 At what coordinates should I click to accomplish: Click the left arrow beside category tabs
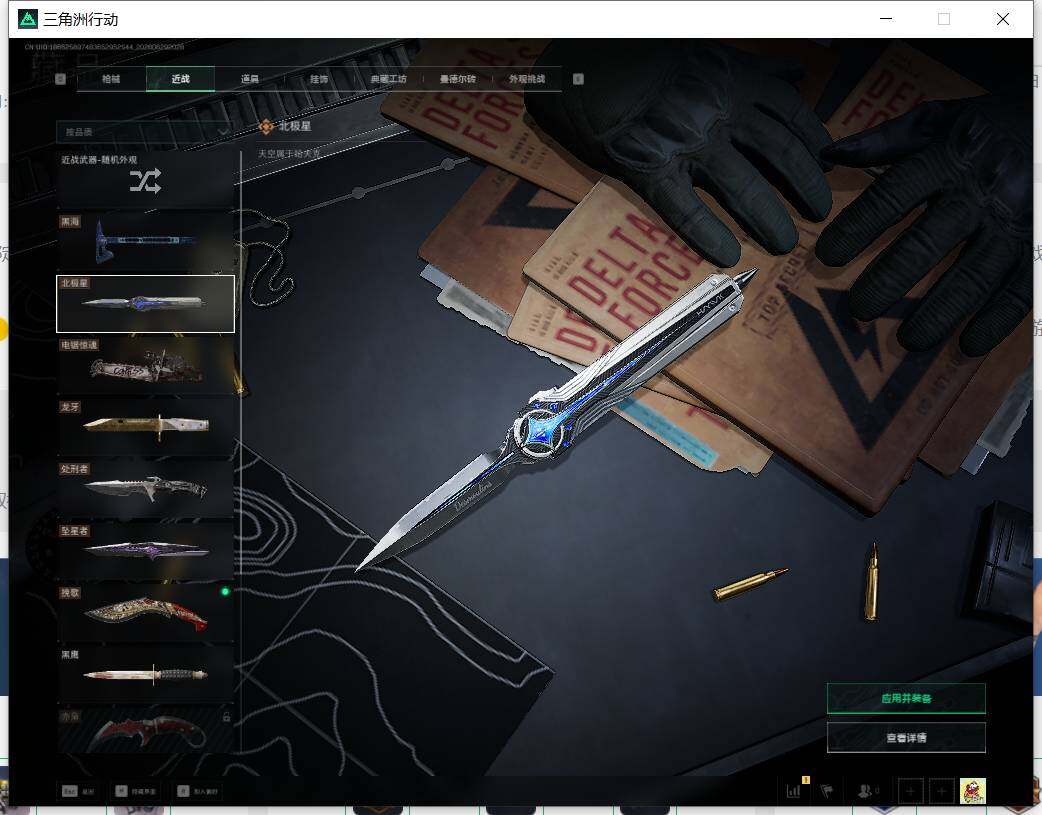point(60,79)
